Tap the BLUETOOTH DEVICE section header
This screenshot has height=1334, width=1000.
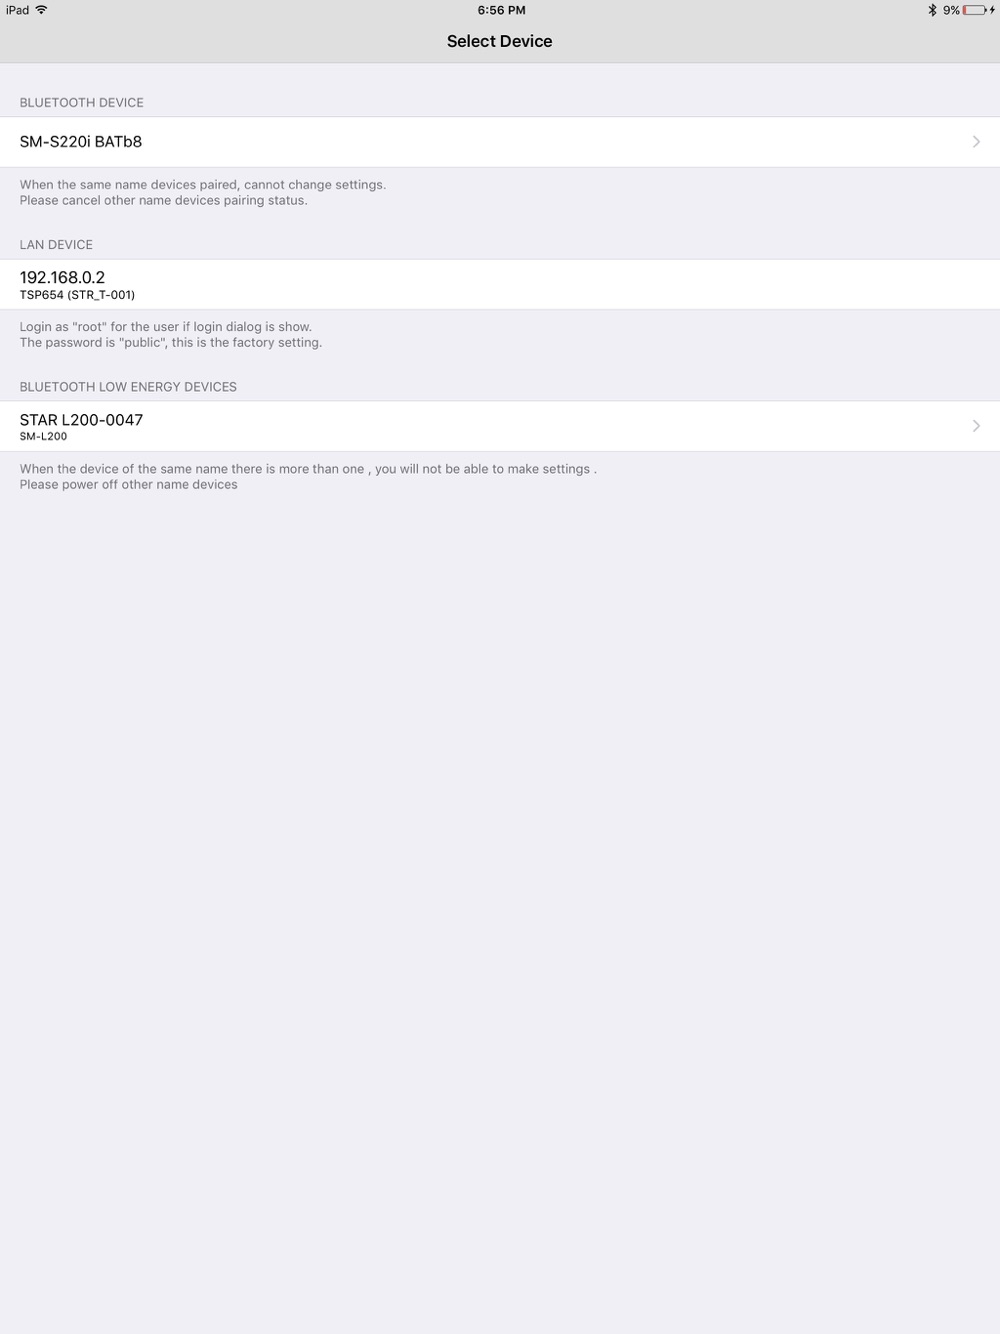82,103
